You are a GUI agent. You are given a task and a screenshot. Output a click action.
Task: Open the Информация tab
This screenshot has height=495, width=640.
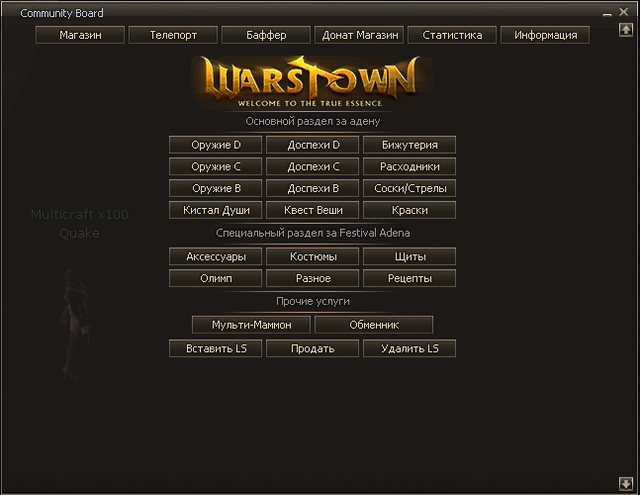(545, 35)
